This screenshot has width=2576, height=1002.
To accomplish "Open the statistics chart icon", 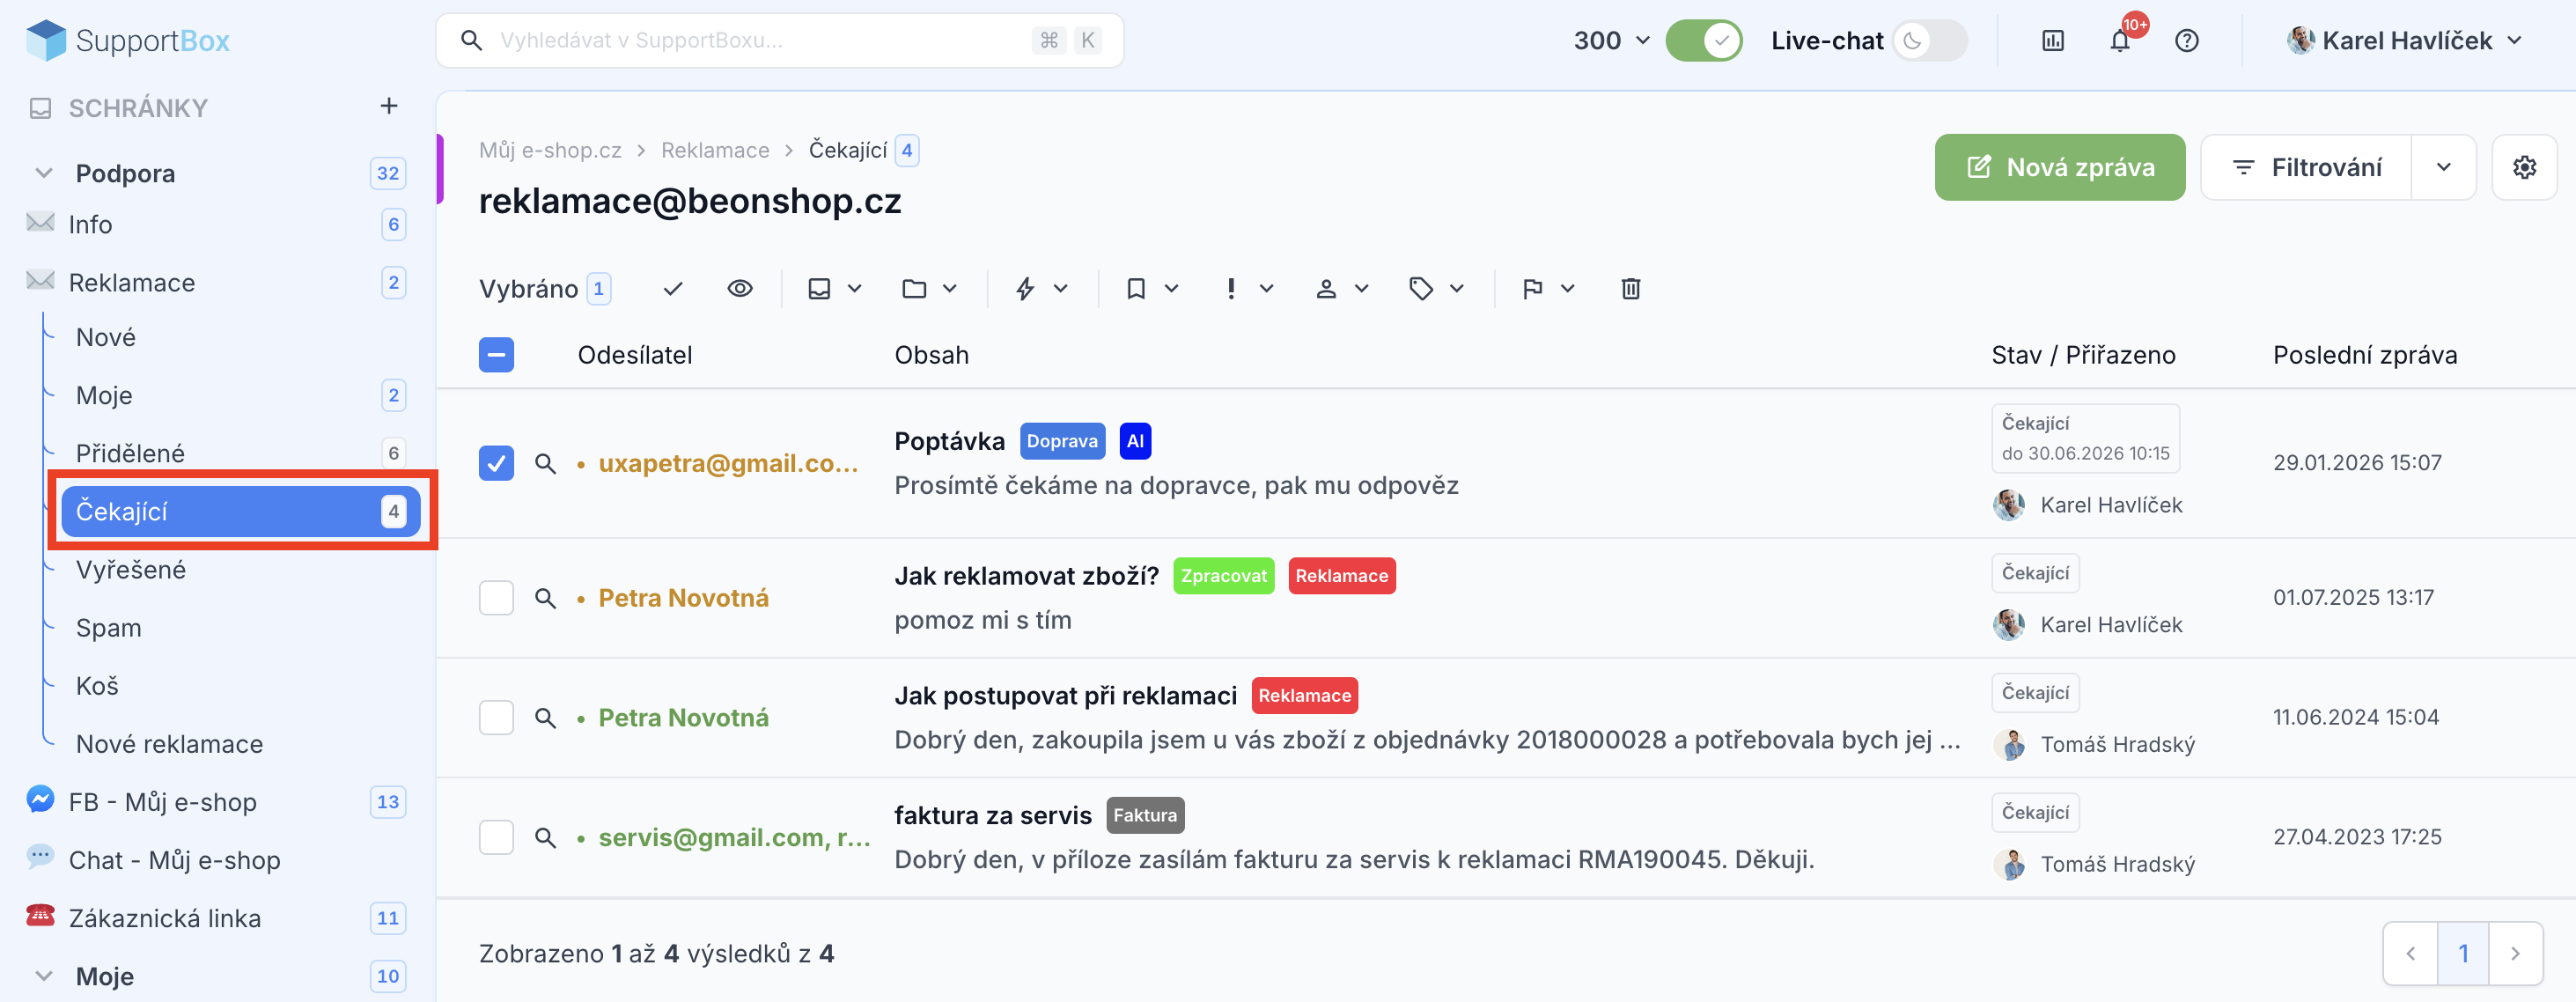I will pos(2052,41).
